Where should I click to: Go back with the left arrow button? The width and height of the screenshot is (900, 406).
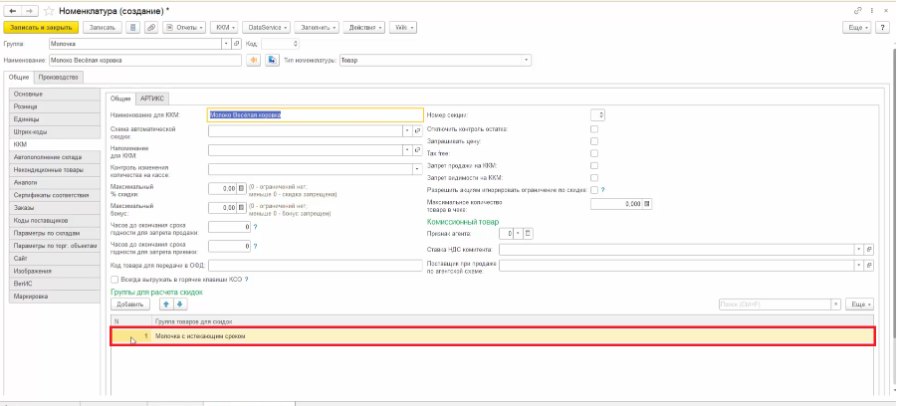click(x=13, y=11)
